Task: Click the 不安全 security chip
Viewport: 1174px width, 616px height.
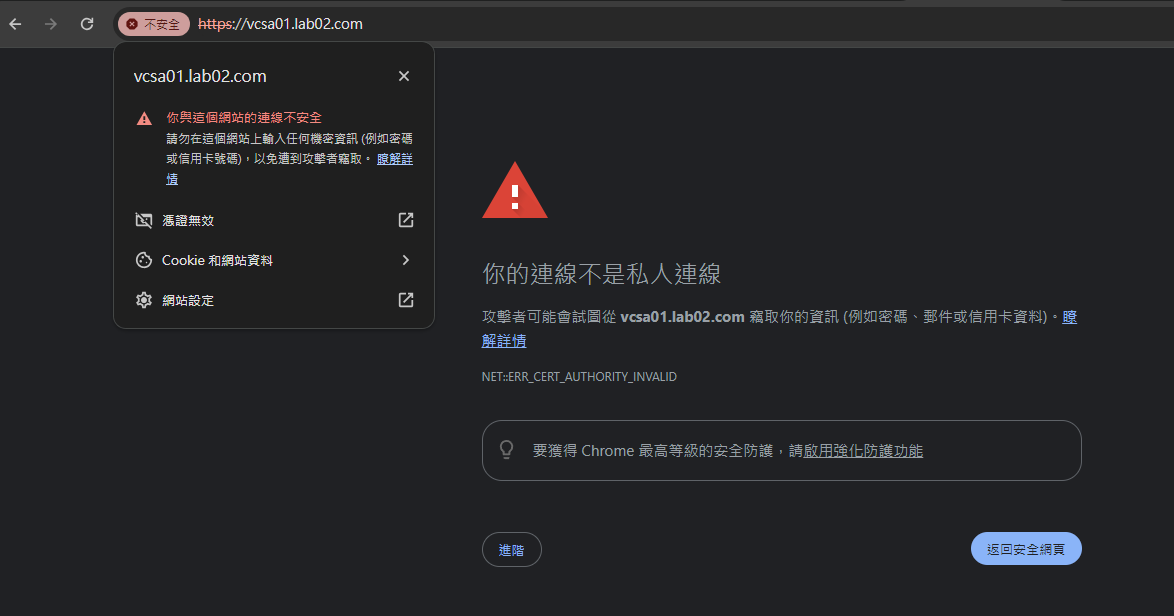Action: [x=153, y=24]
